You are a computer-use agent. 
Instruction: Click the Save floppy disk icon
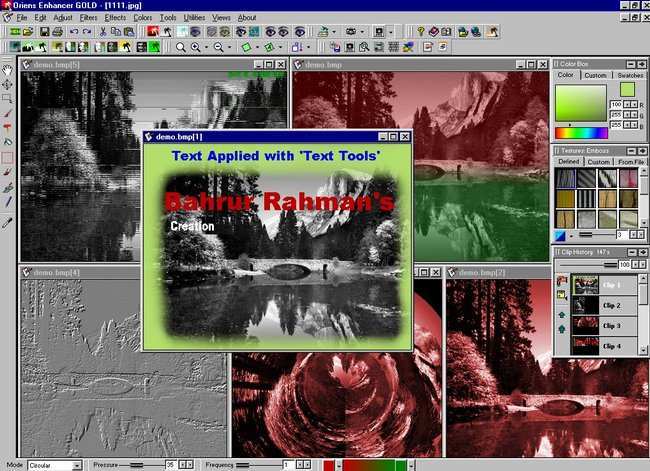tap(44, 32)
